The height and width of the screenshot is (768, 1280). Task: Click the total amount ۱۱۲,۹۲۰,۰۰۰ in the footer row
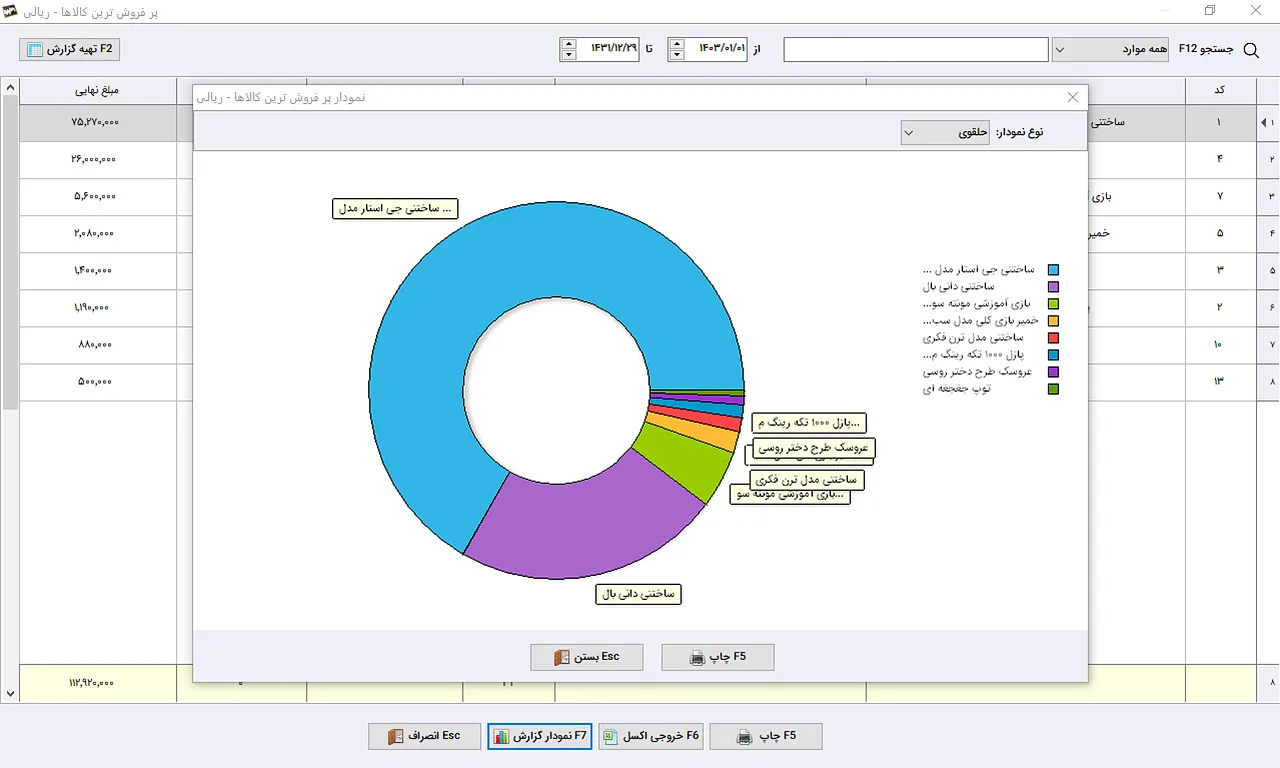(x=97, y=683)
